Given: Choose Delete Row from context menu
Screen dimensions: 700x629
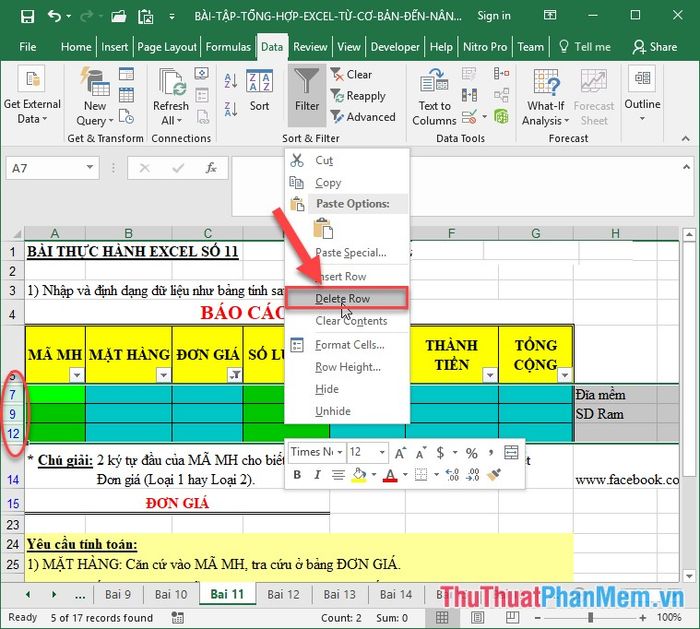Looking at the screenshot, I should (345, 298).
